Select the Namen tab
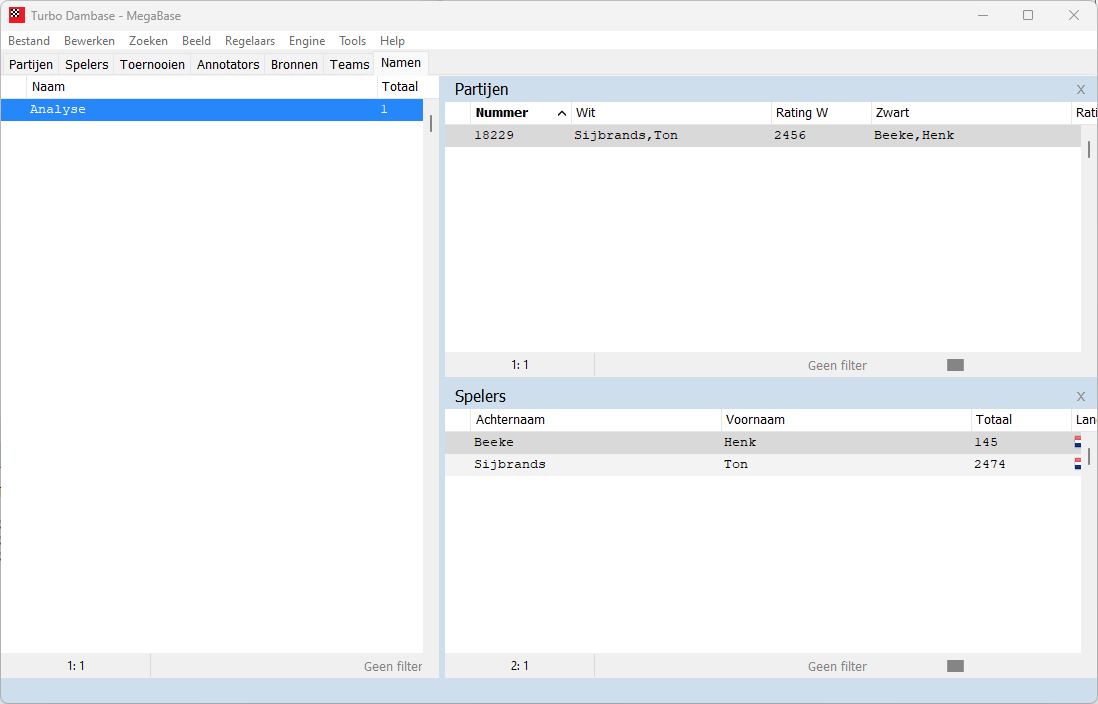 tap(401, 63)
